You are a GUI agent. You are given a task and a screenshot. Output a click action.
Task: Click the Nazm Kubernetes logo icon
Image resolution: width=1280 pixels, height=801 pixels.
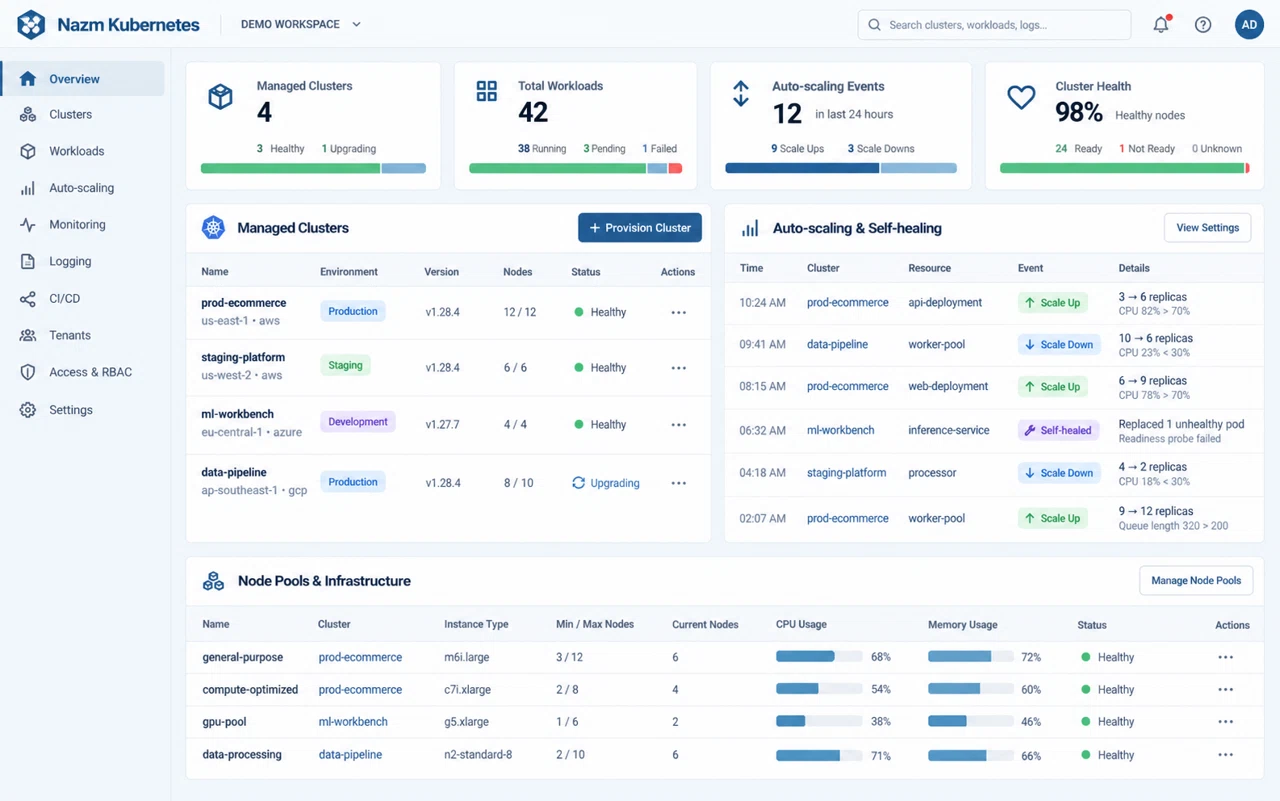[31, 25]
